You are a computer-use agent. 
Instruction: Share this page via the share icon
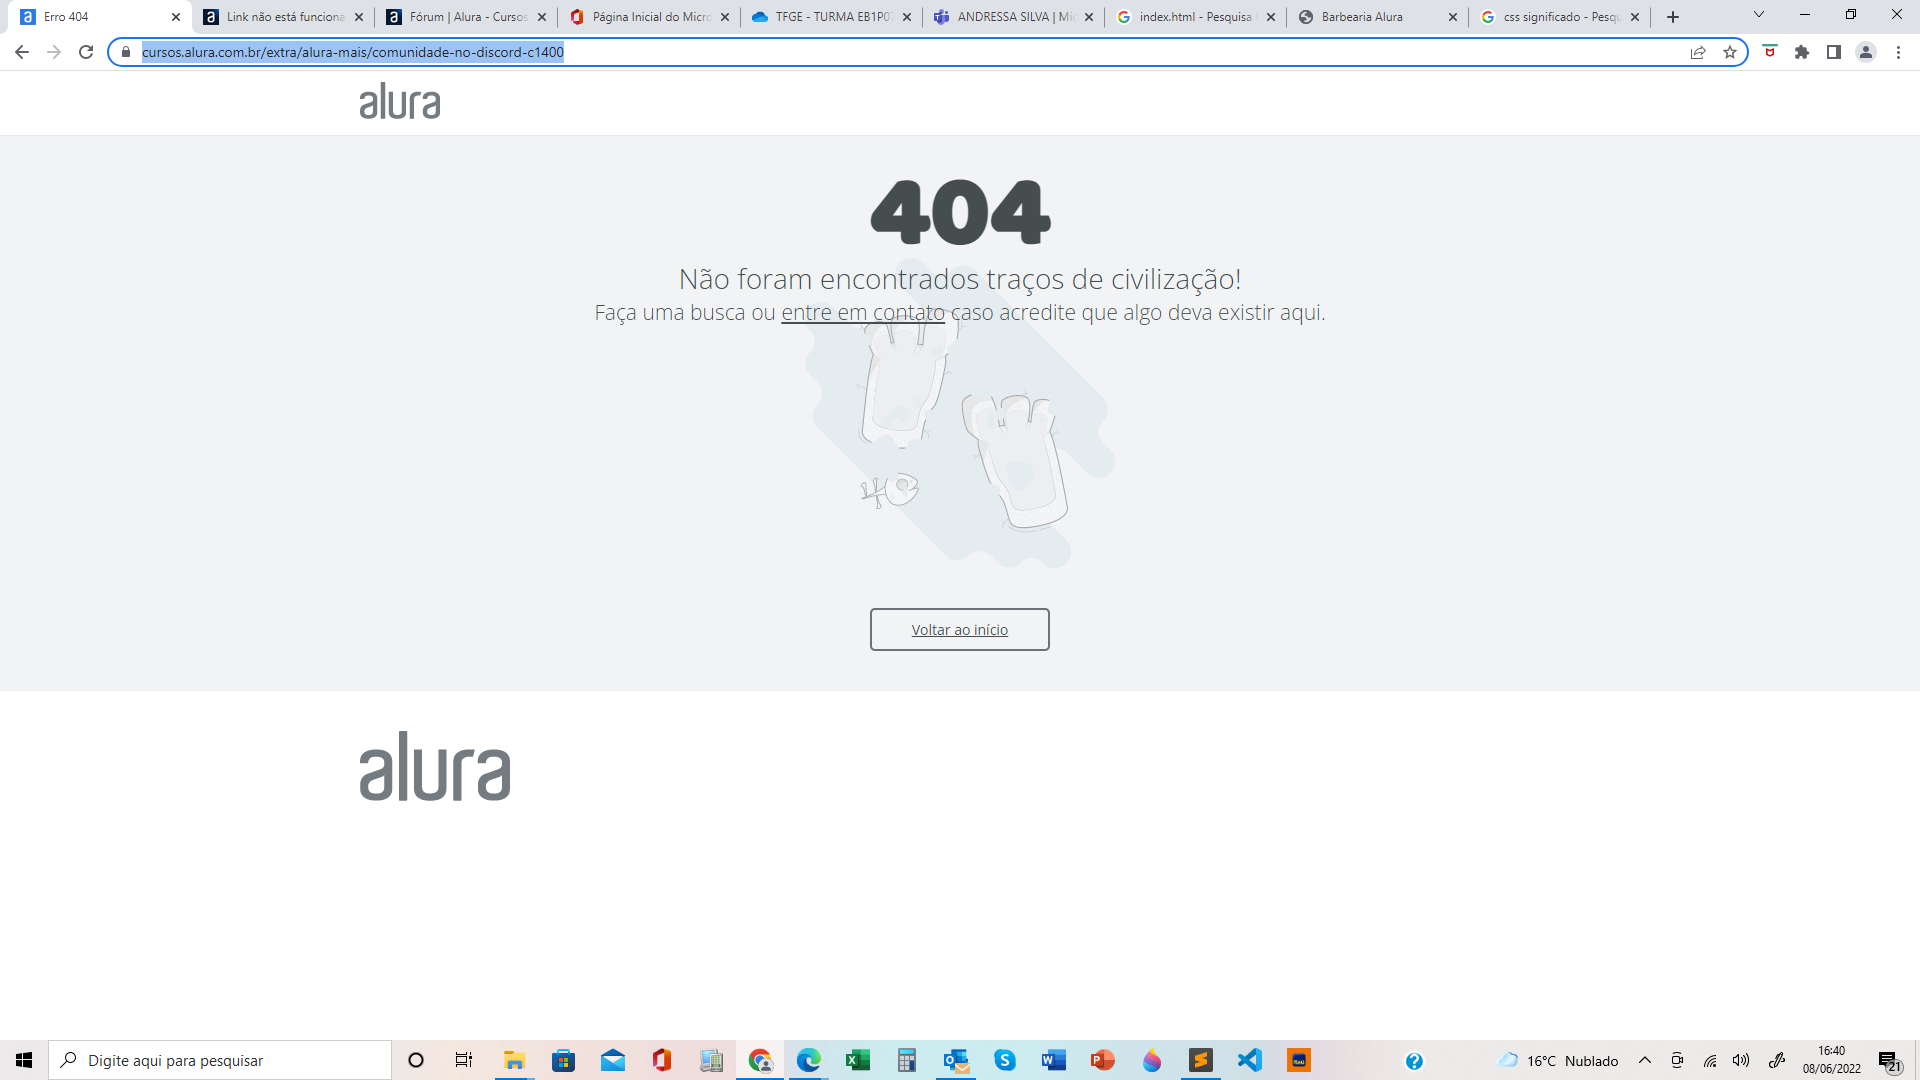(x=1698, y=52)
